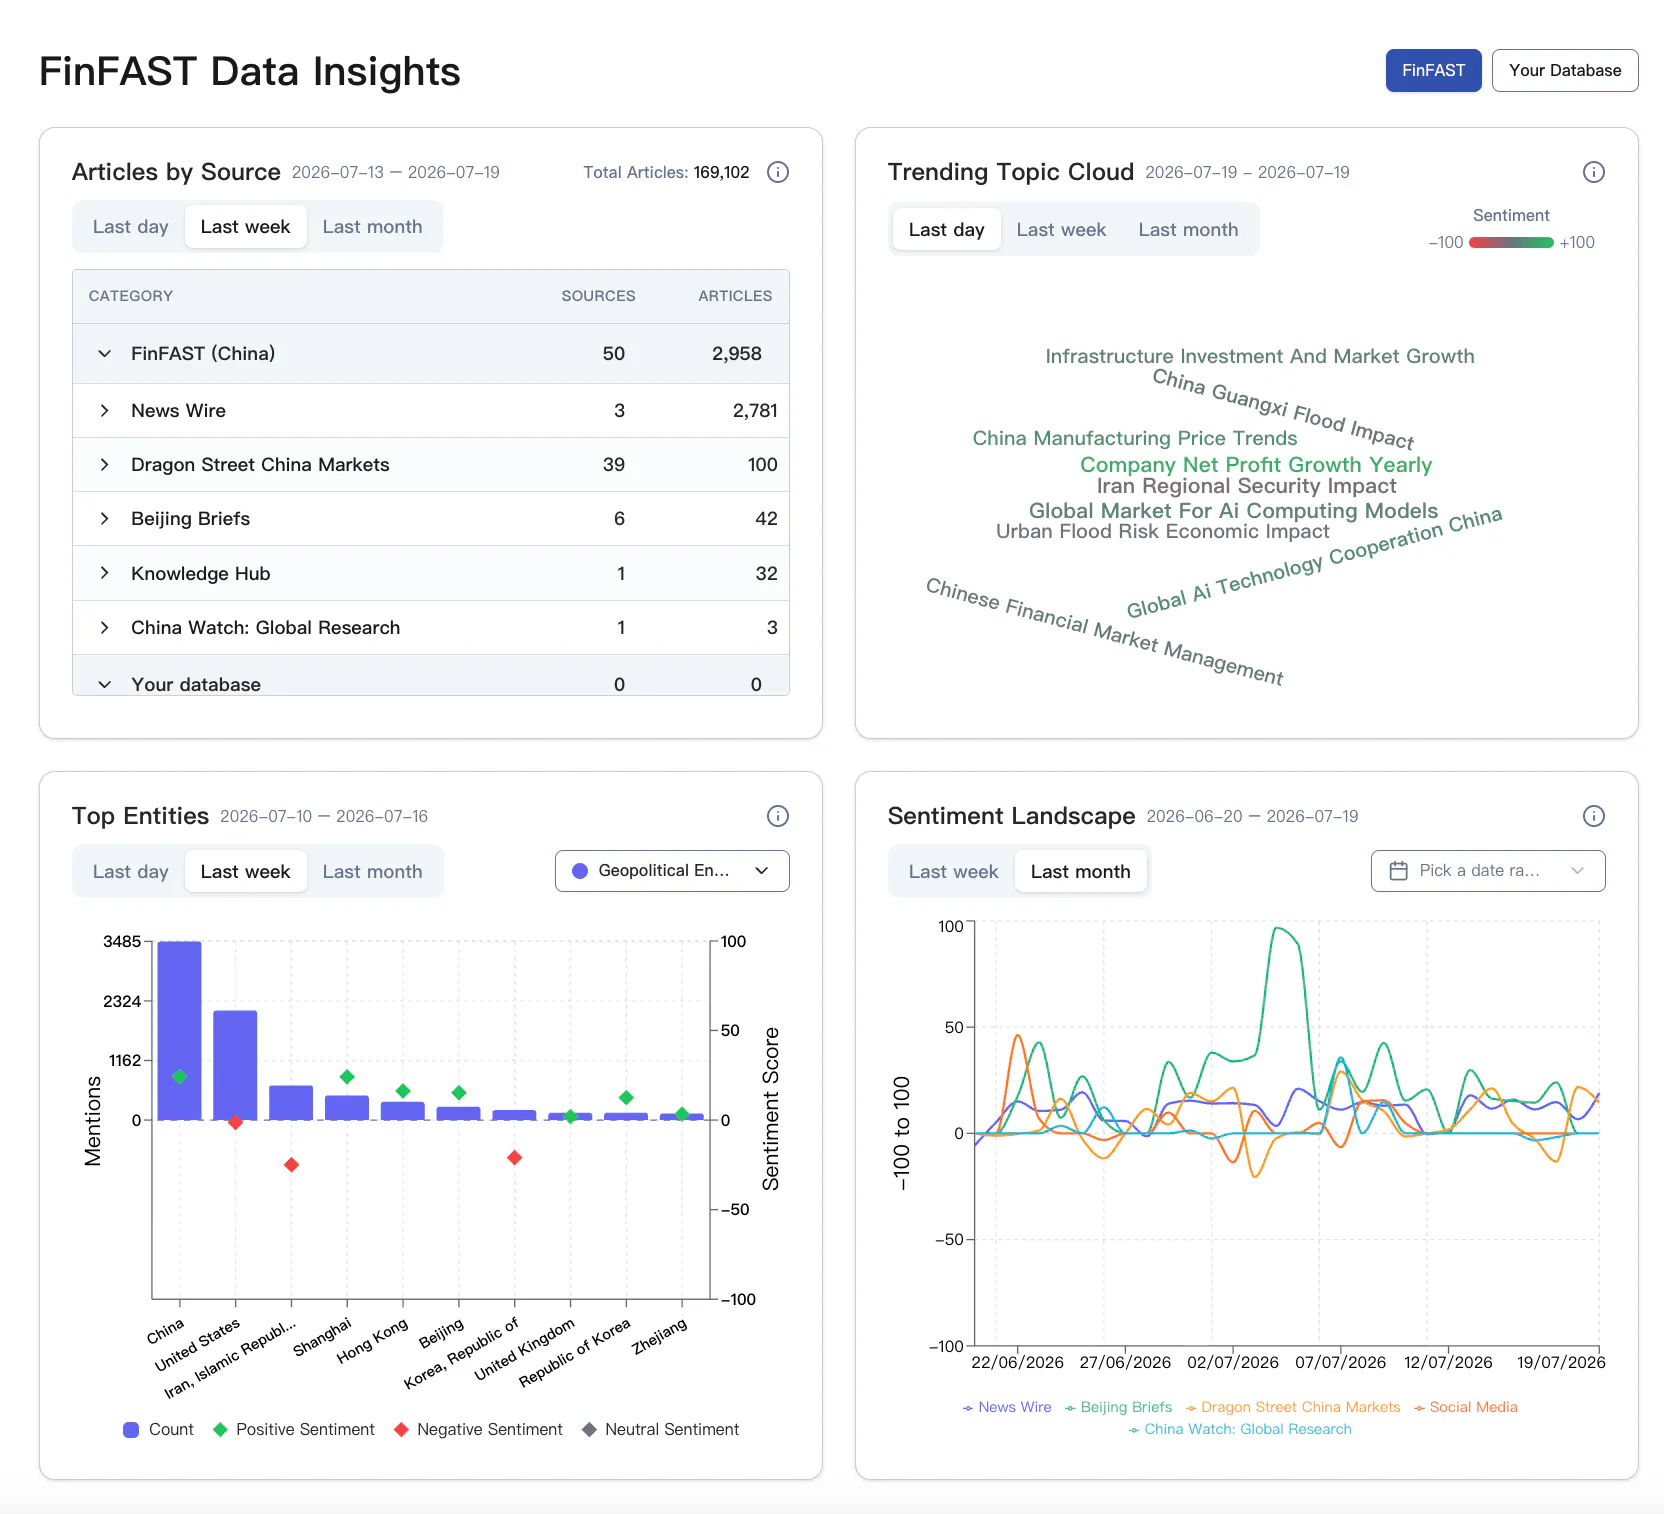Click the SOURCES column header
This screenshot has height=1514, width=1664.
598,296
